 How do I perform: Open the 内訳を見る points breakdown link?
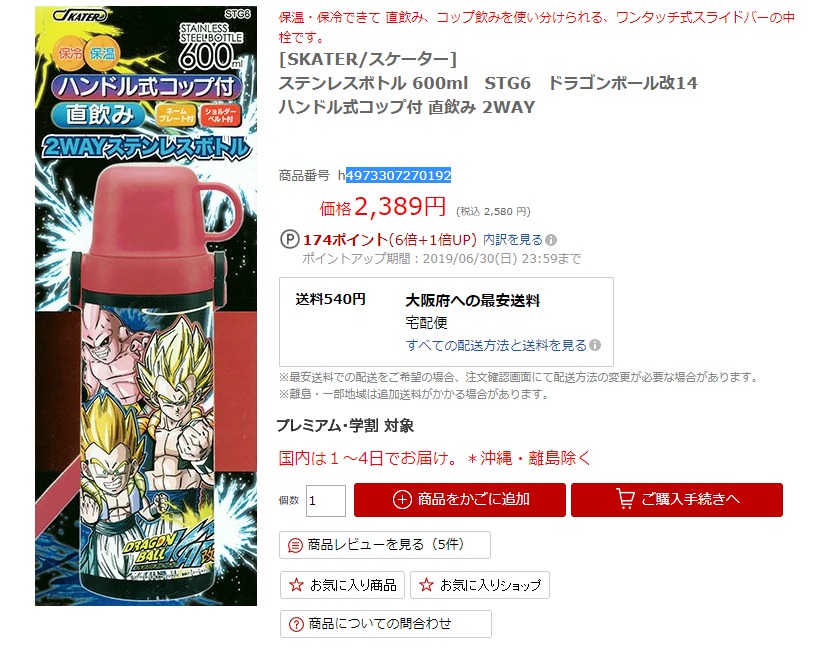513,240
